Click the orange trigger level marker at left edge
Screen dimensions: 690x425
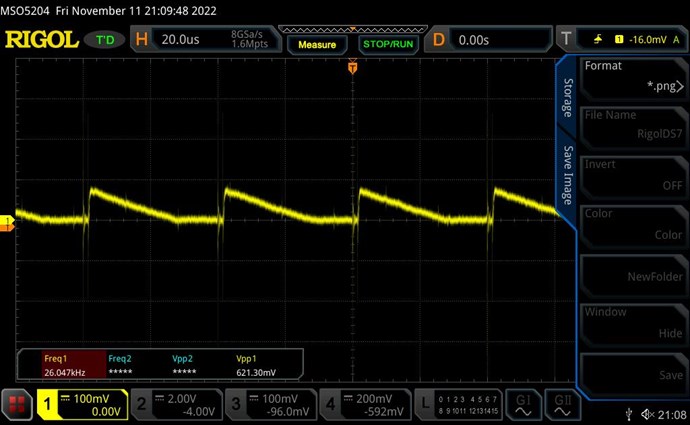[x=7, y=227]
